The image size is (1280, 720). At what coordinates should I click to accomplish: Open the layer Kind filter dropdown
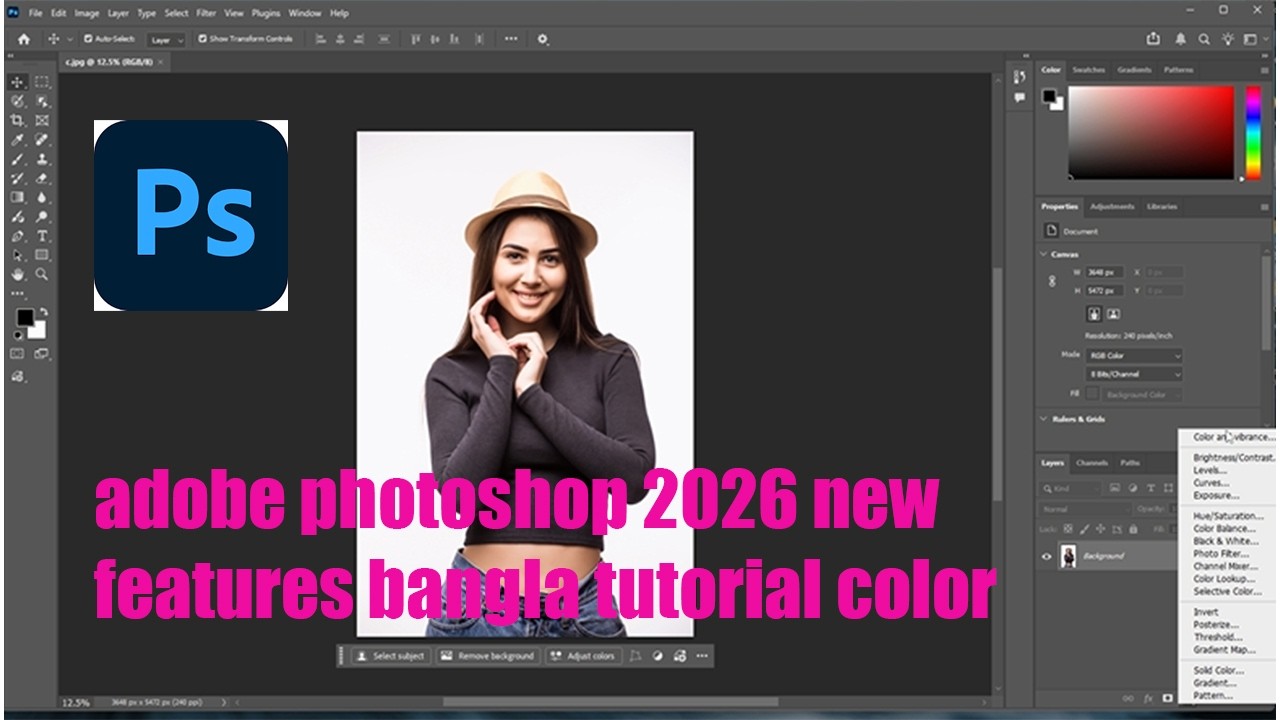[1070, 488]
